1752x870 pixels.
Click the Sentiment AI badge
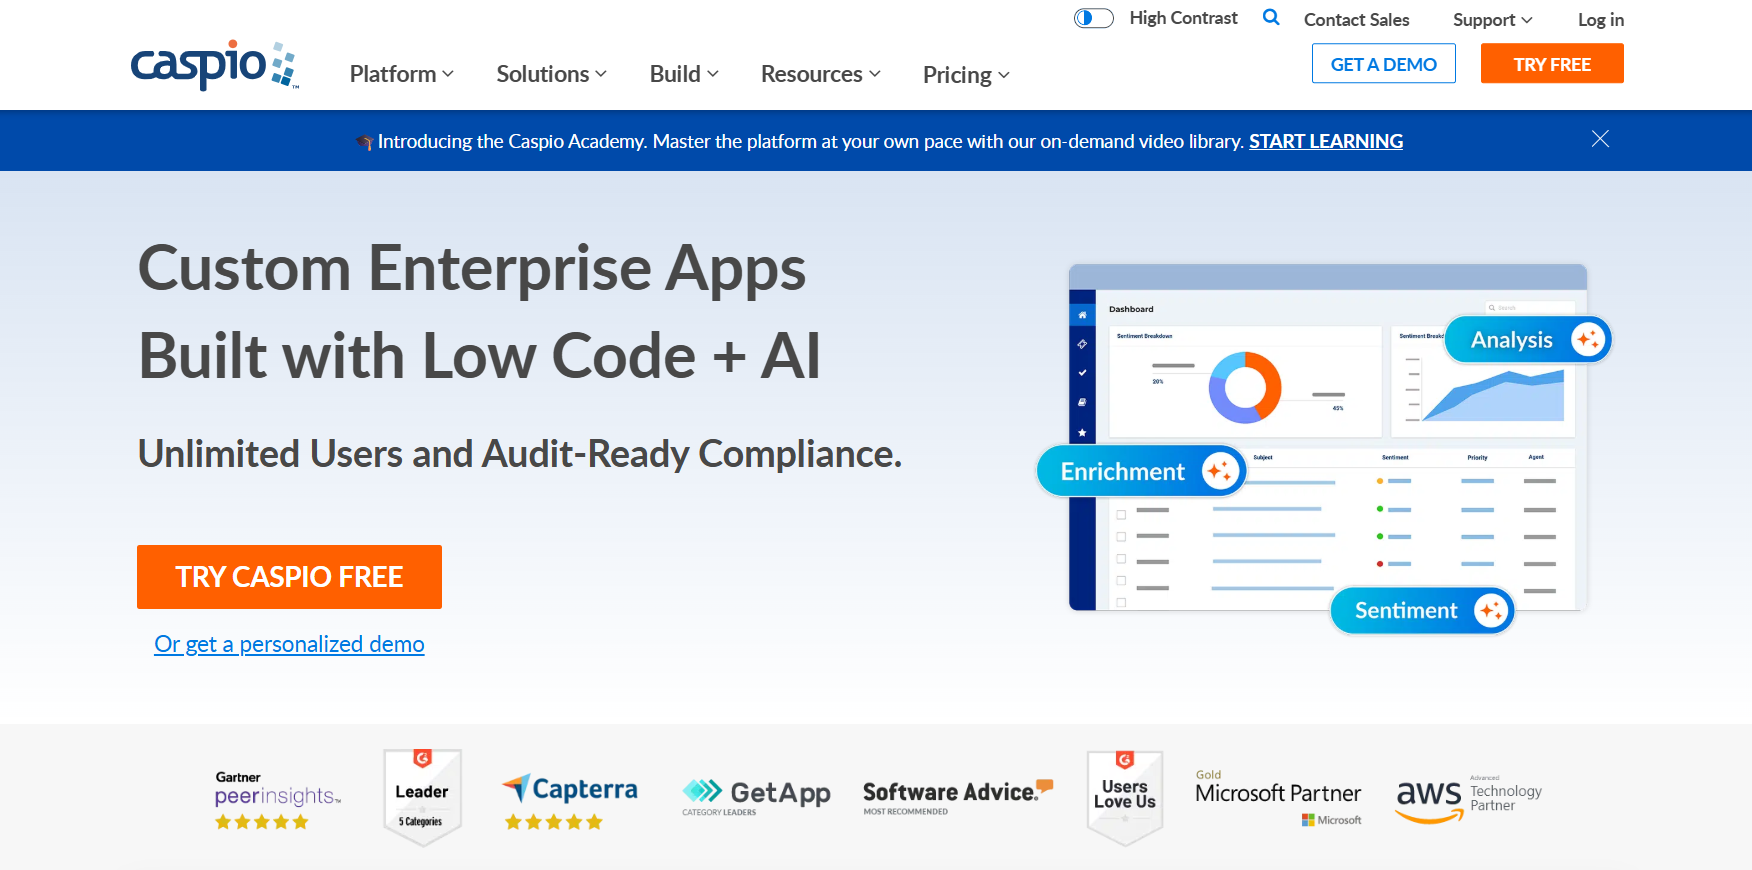pos(1422,610)
